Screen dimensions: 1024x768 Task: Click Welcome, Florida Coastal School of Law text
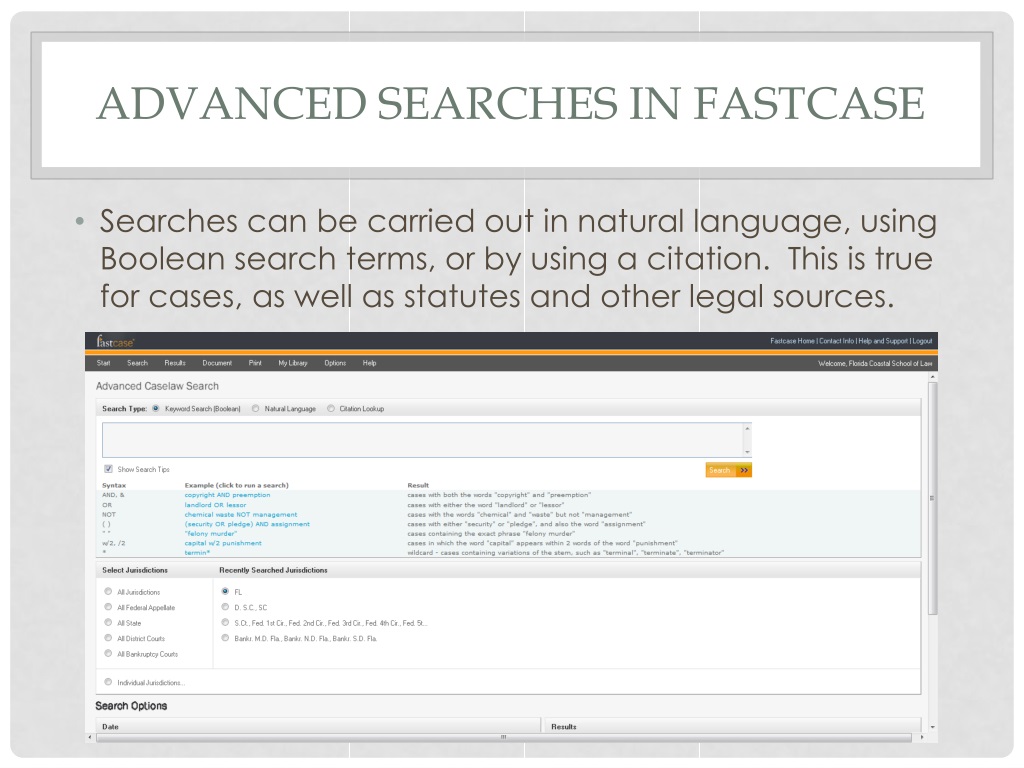pyautogui.click(x=875, y=363)
